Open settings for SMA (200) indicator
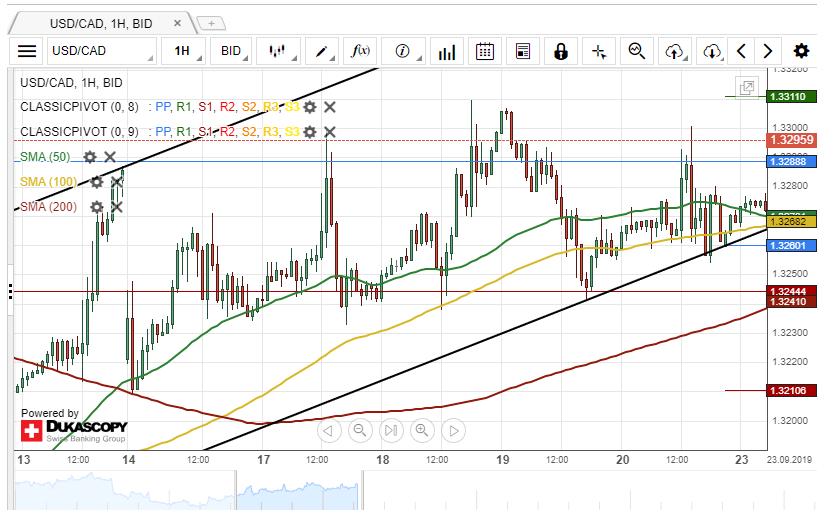This screenshot has height=516, width=821. [x=97, y=207]
